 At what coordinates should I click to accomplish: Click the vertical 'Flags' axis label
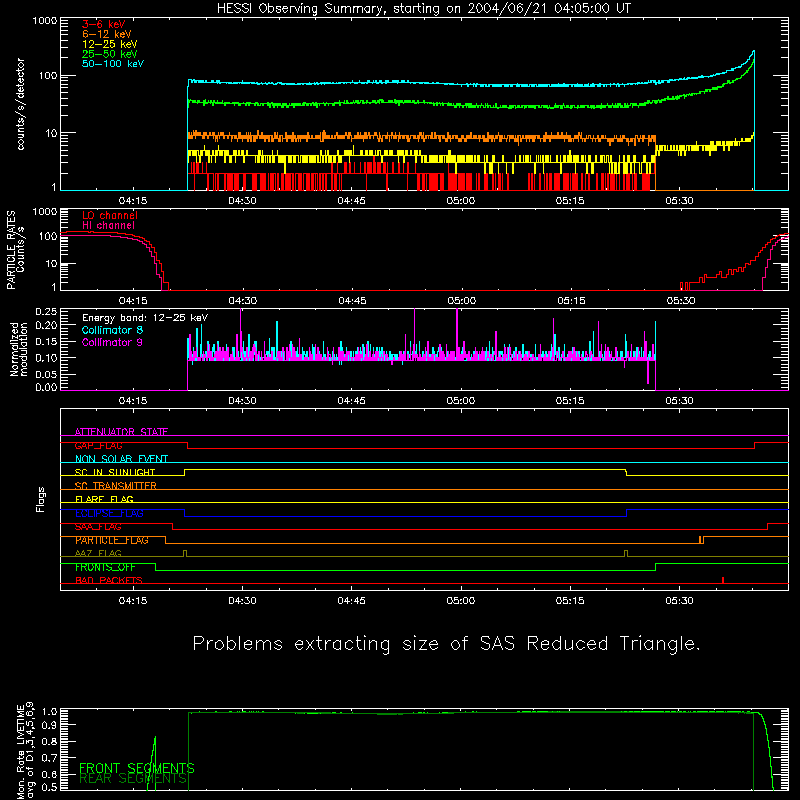[x=41, y=499]
